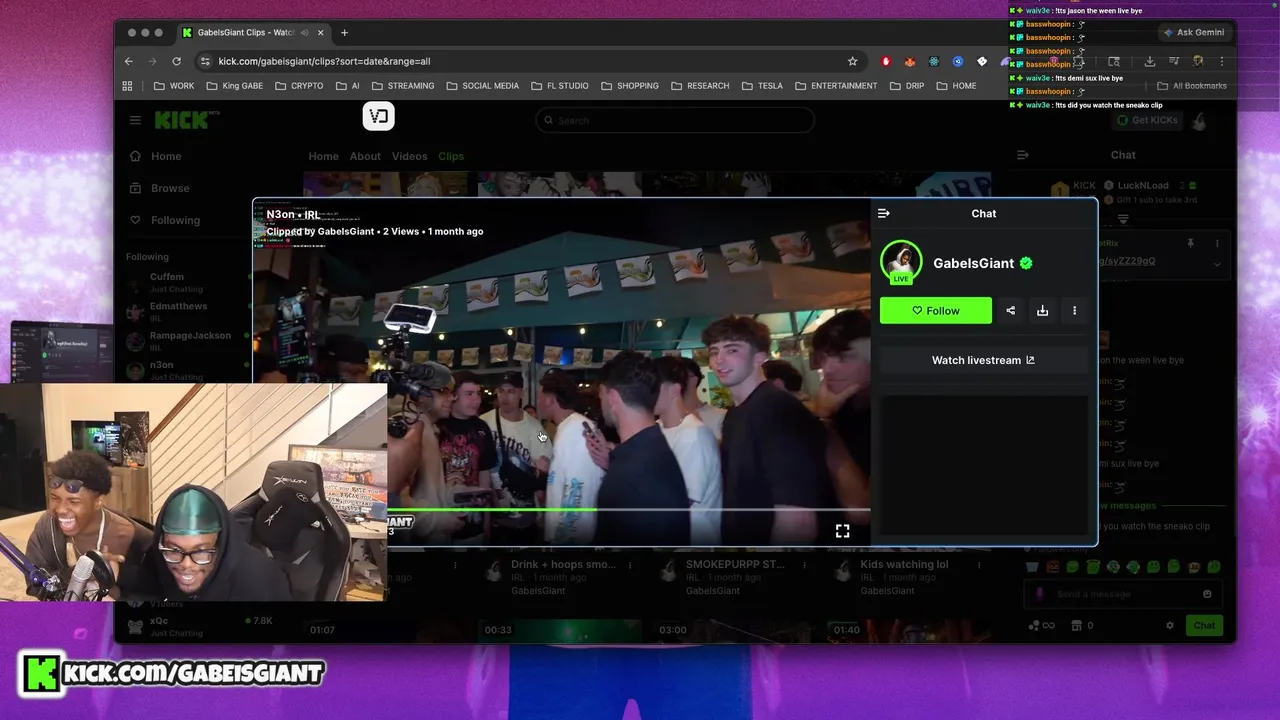The width and height of the screenshot is (1280, 720).
Task: Click the green Chat send button
Action: click(1204, 626)
